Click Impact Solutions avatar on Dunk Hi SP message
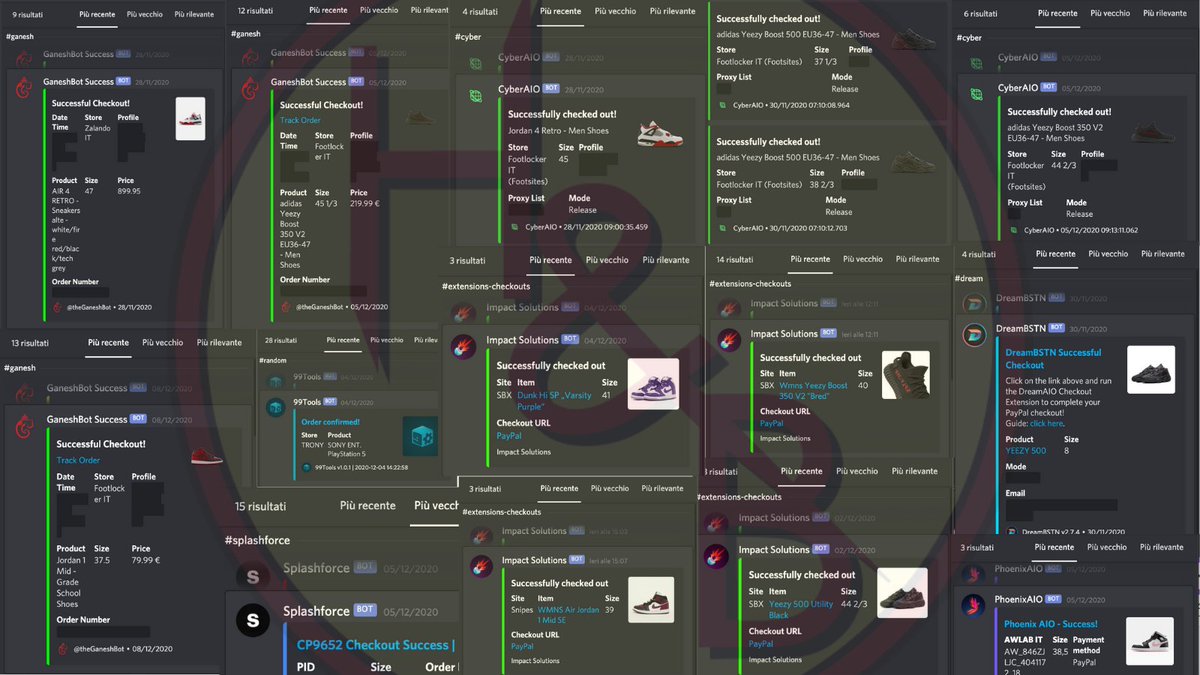Image resolution: width=1200 pixels, height=675 pixels. click(465, 345)
